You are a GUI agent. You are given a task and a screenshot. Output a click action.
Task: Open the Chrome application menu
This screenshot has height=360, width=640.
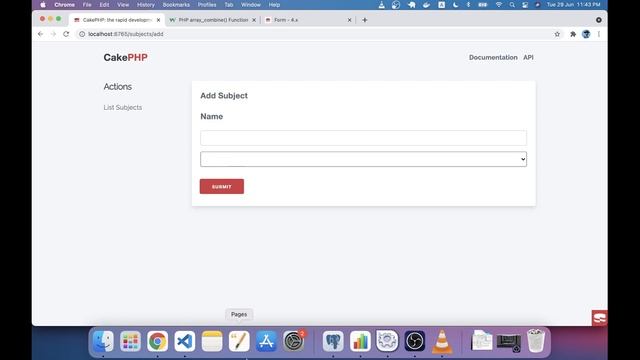pos(64,5)
